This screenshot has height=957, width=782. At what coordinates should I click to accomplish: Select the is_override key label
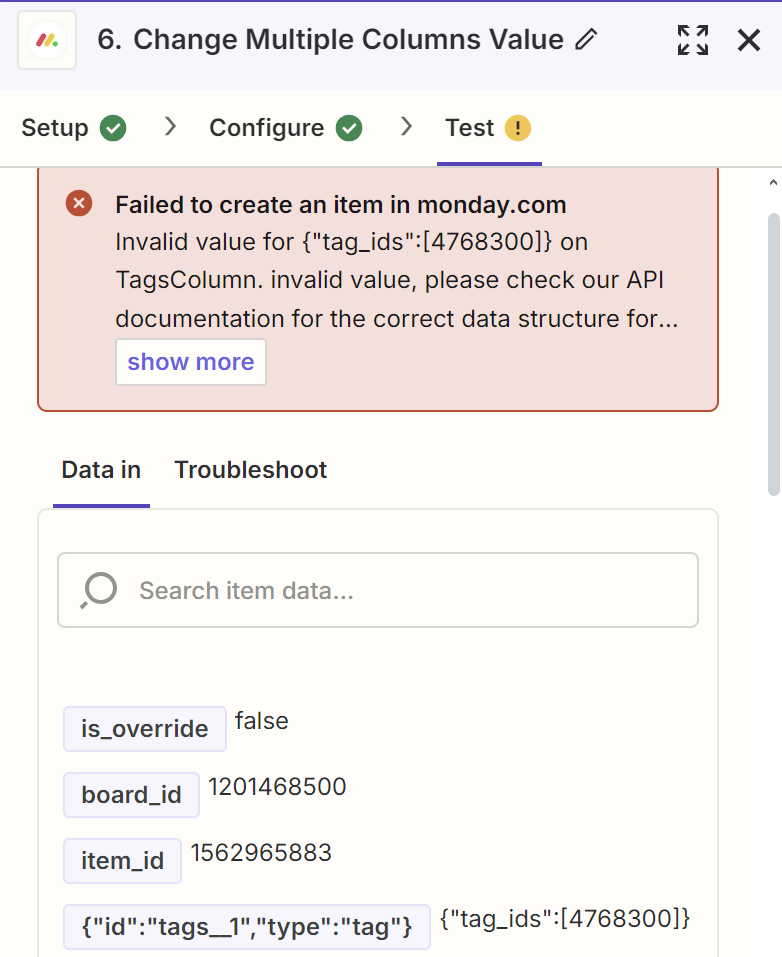point(145,729)
